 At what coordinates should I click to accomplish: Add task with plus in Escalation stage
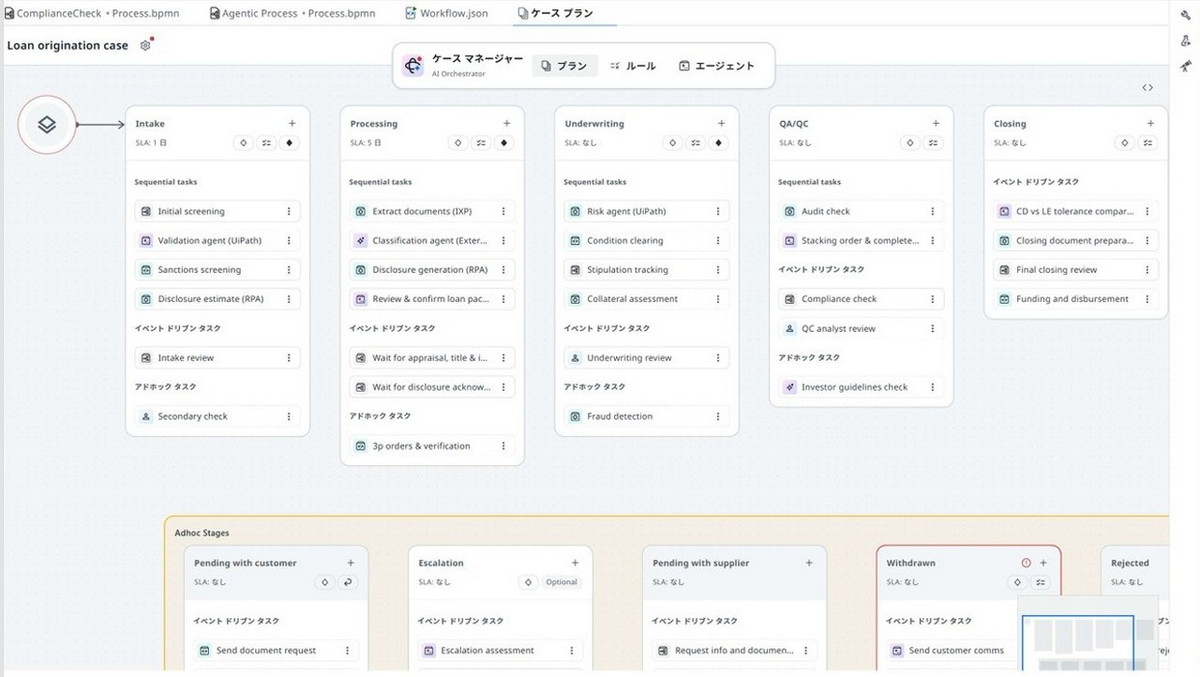coord(574,563)
